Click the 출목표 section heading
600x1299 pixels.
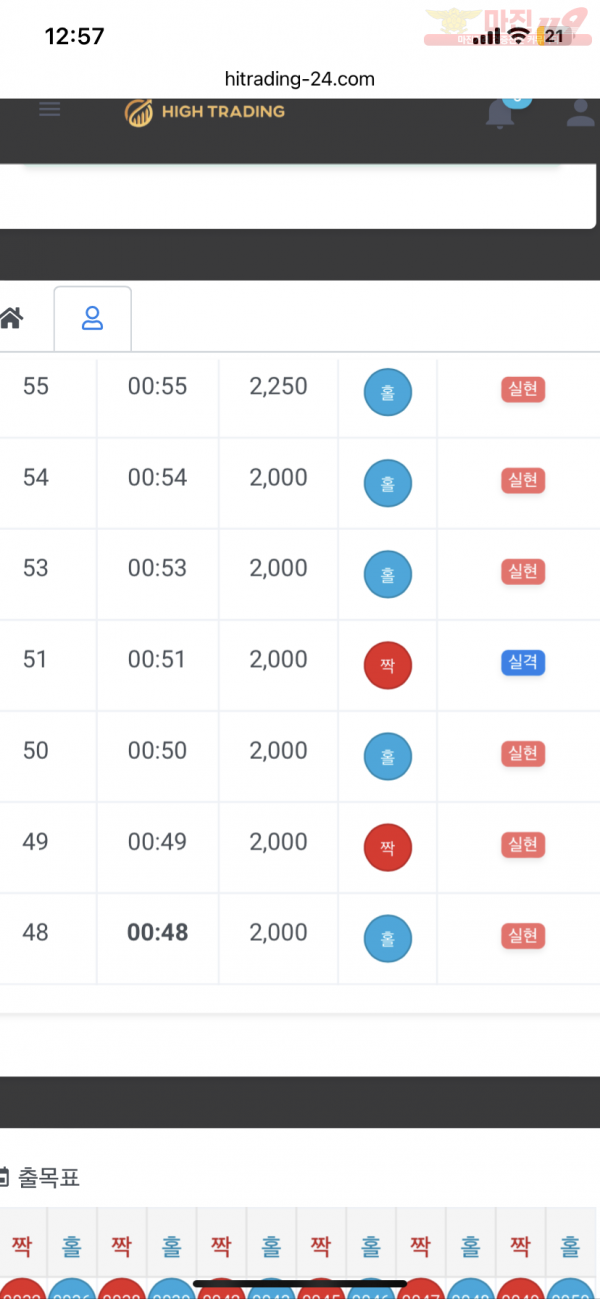pyautogui.click(x=40, y=1178)
